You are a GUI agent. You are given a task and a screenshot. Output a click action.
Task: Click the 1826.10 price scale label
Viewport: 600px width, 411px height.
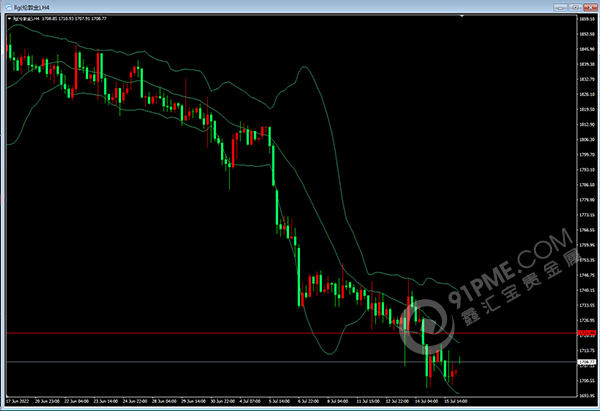coord(587,94)
